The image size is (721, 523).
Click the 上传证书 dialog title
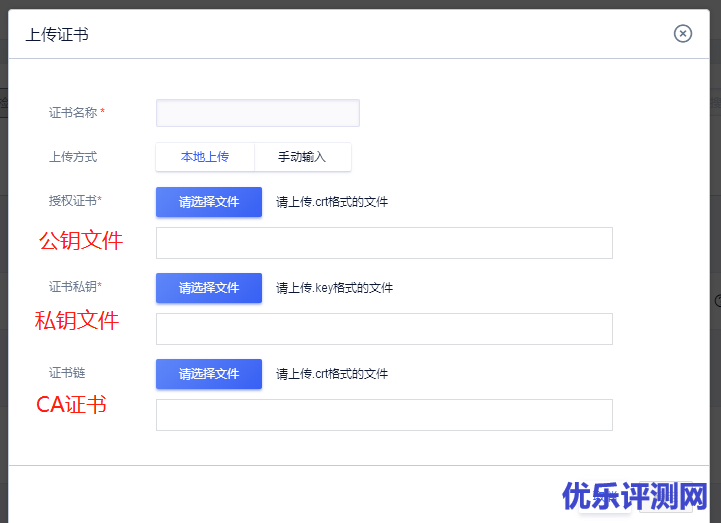click(57, 35)
